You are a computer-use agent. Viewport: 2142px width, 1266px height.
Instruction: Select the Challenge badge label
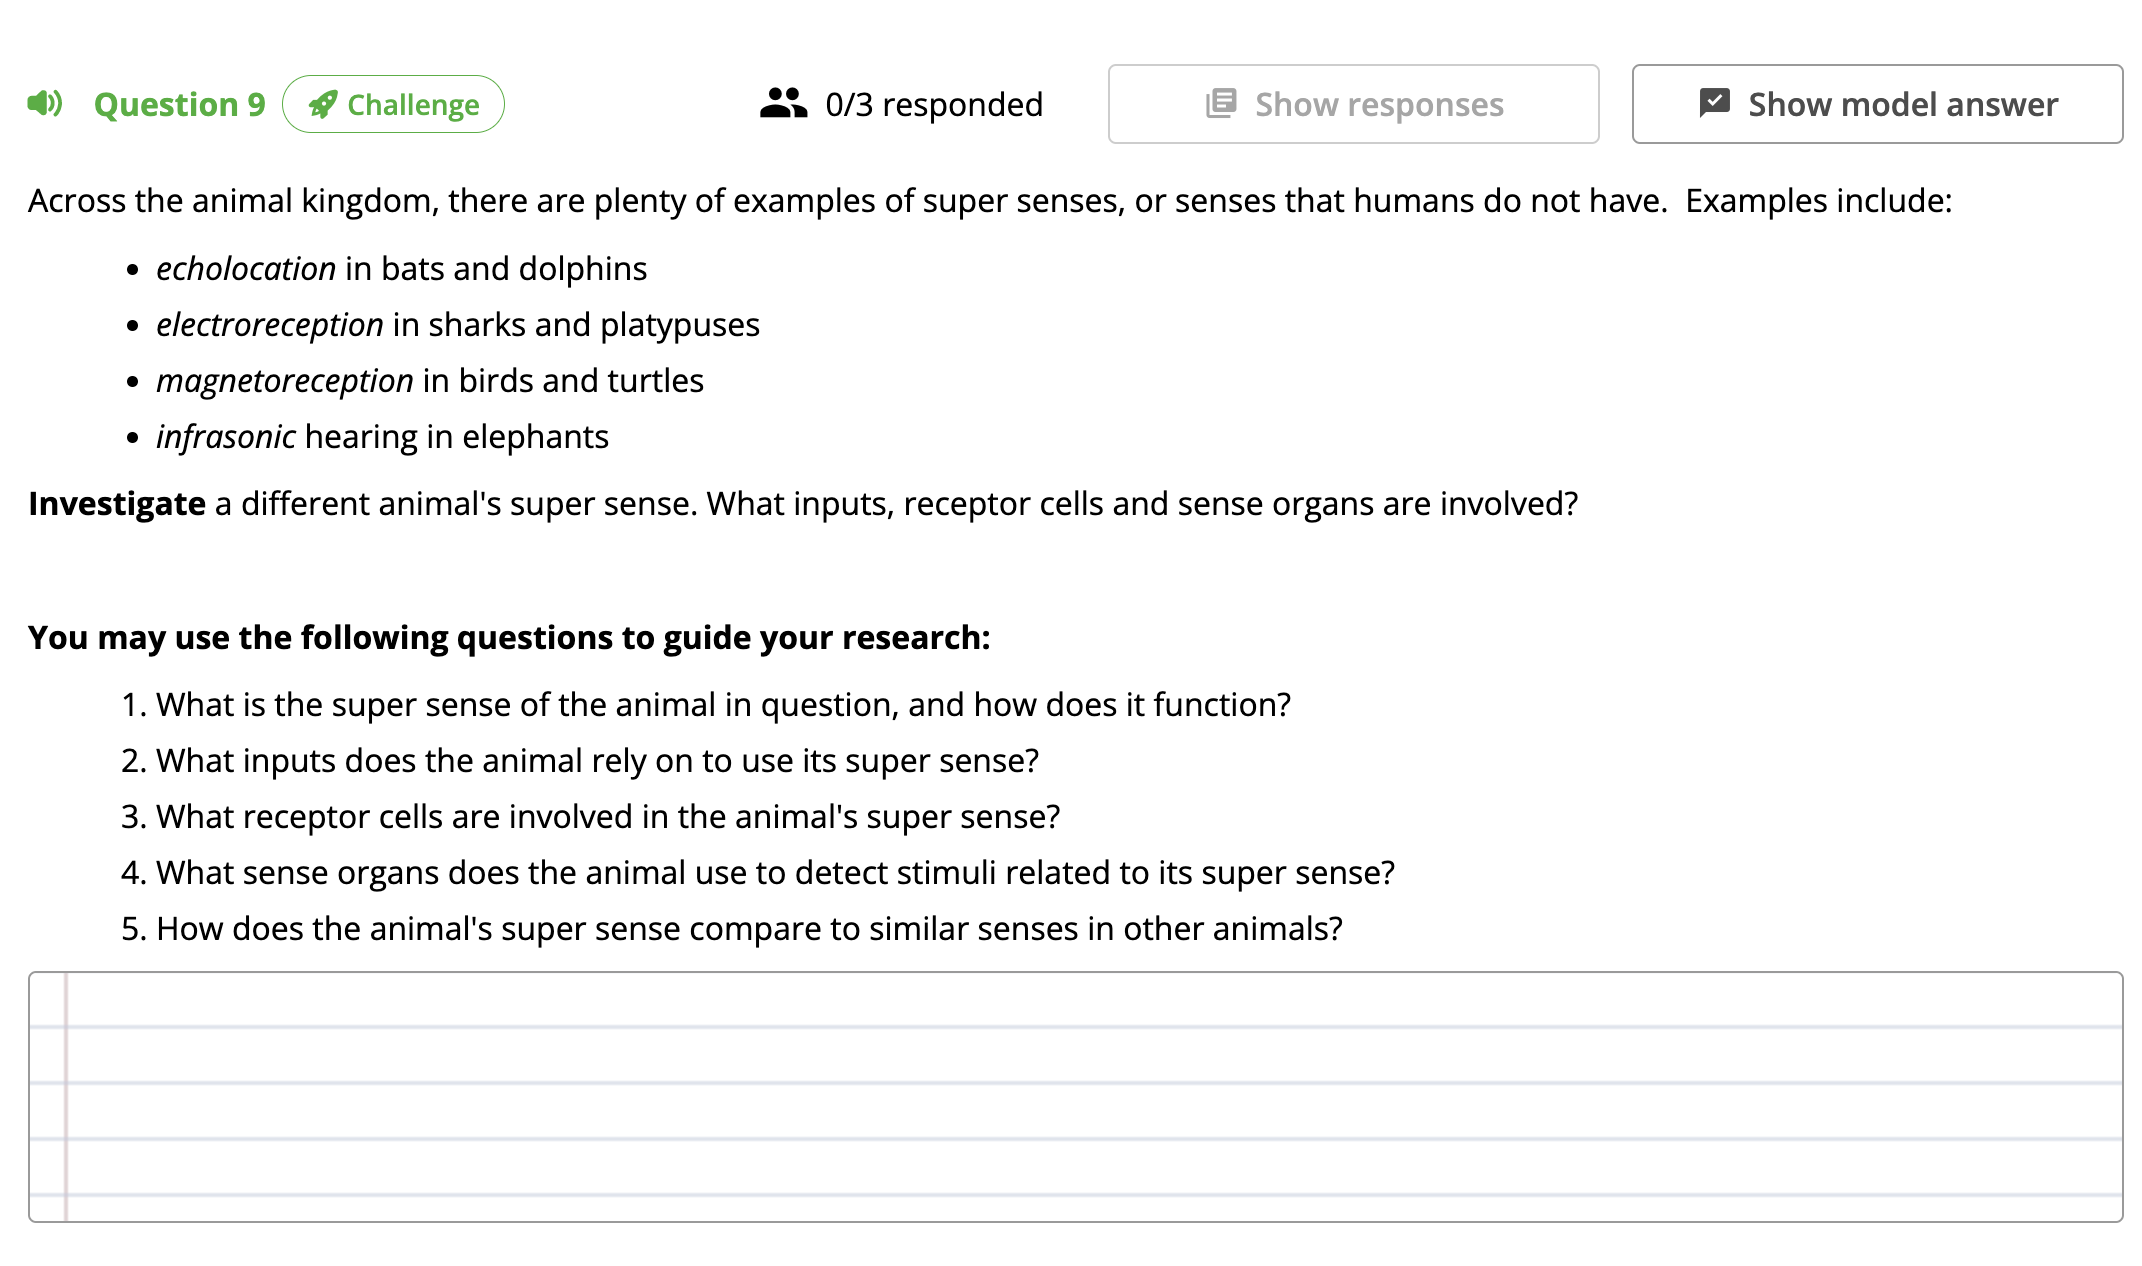[x=413, y=105]
